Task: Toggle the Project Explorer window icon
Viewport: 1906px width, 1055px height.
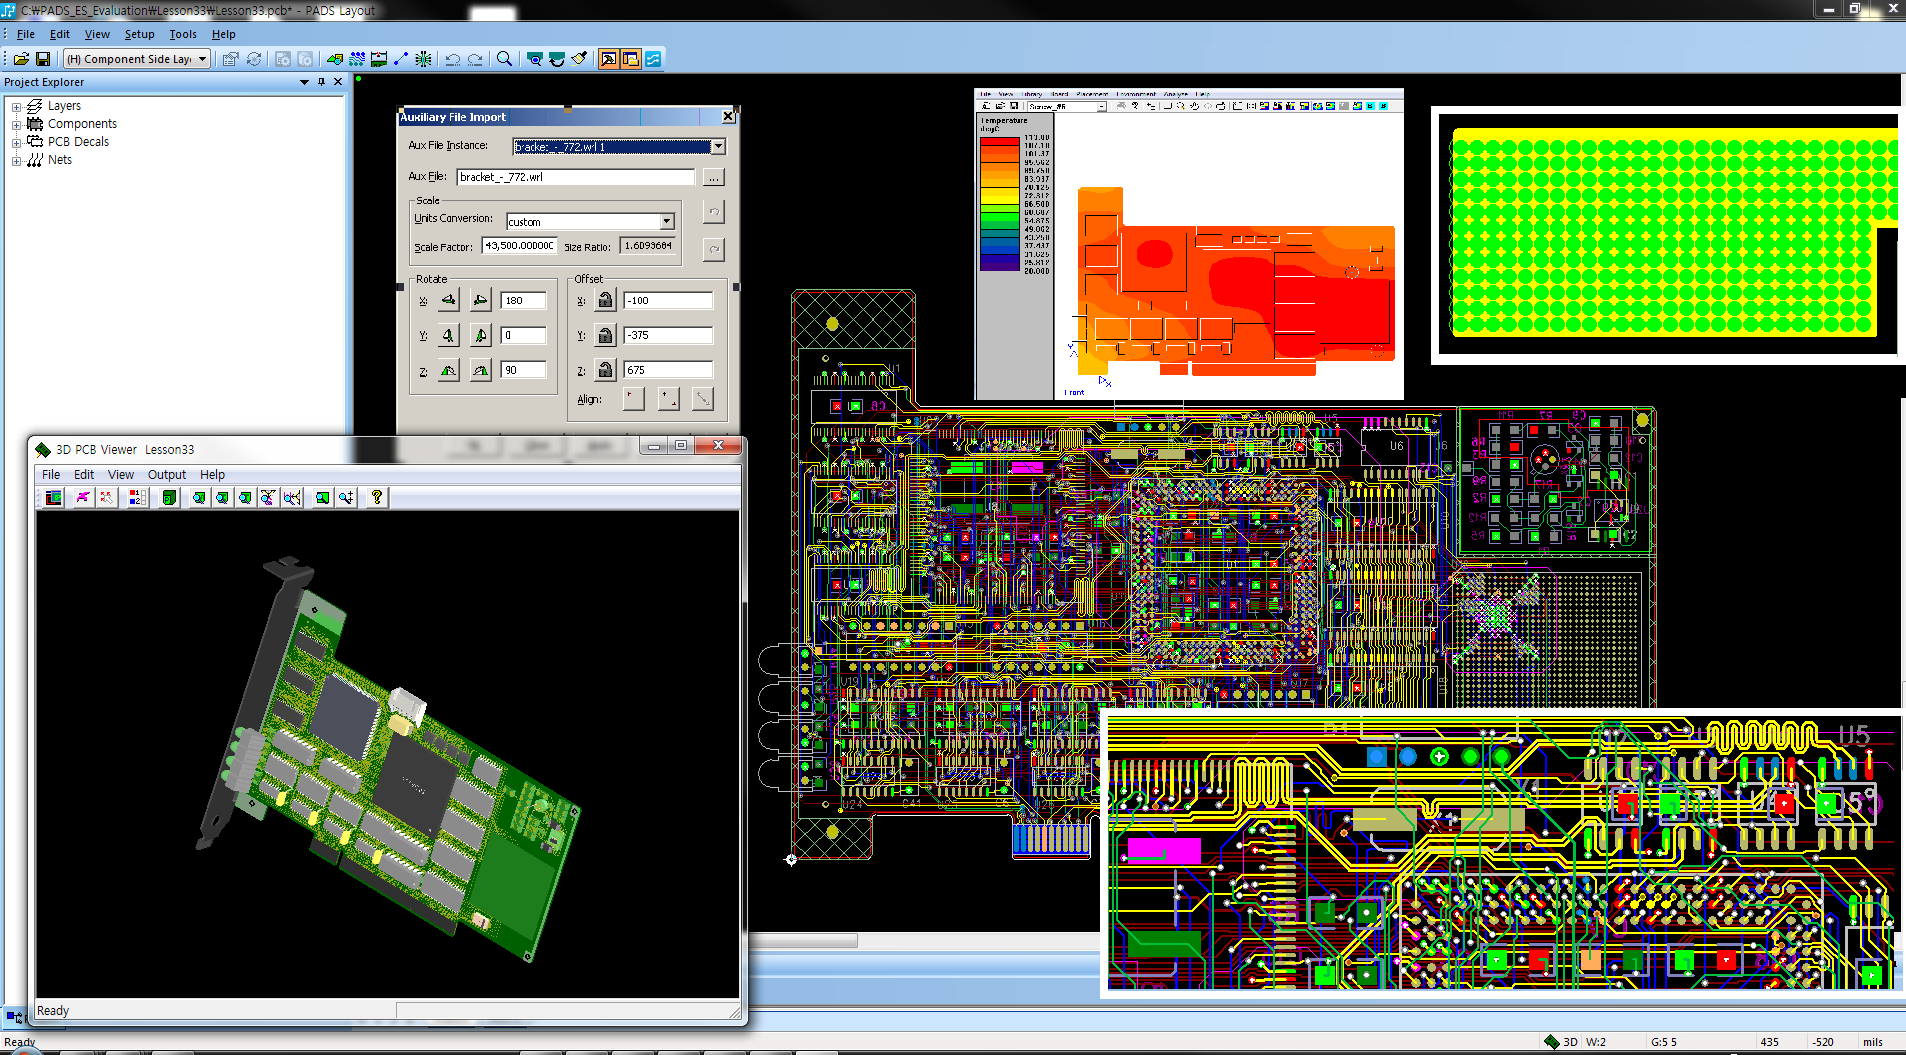Action: (x=631, y=59)
